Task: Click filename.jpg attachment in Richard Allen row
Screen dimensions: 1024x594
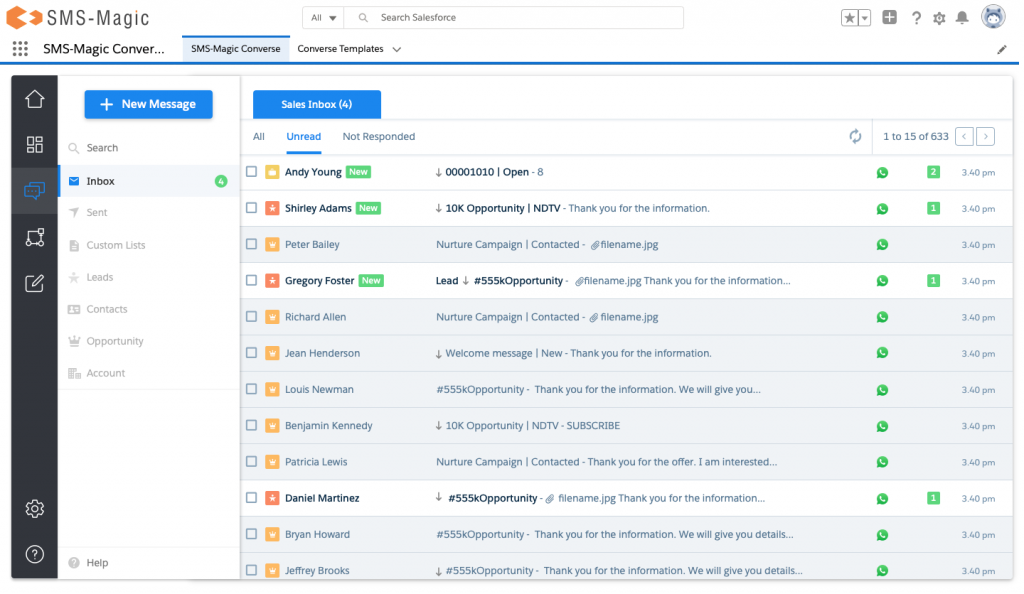Action: pyautogui.click(x=624, y=317)
